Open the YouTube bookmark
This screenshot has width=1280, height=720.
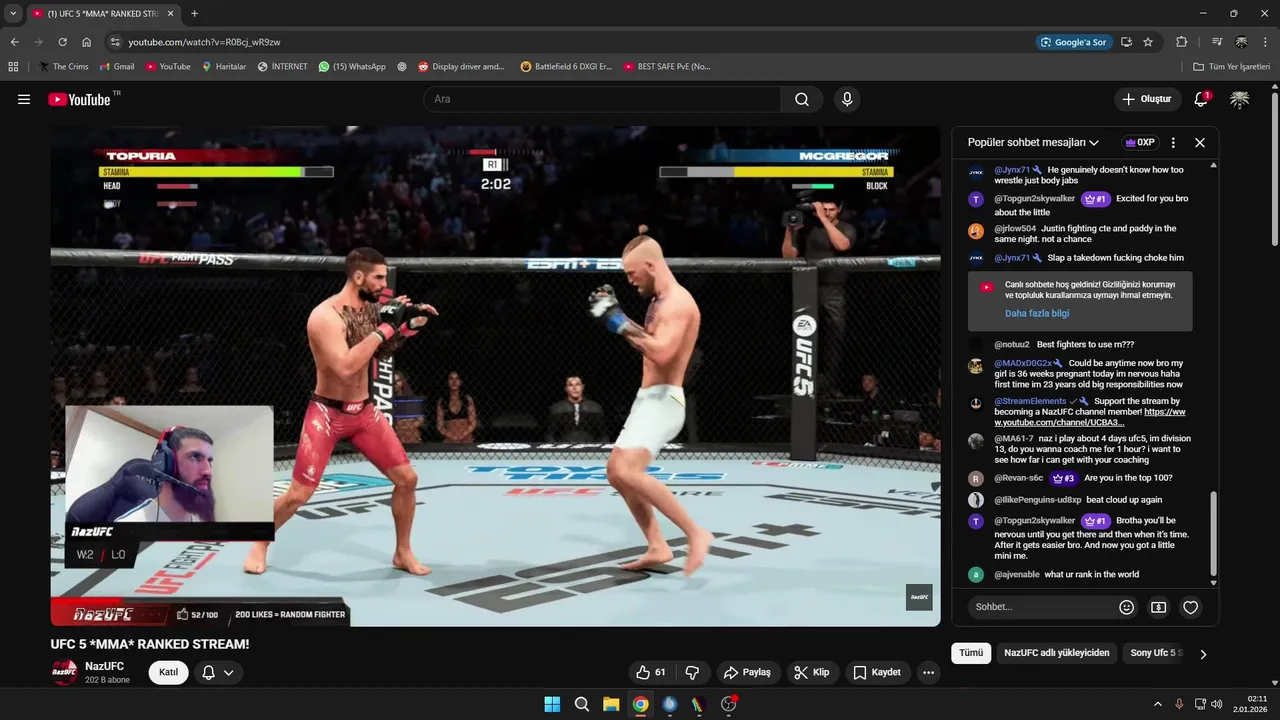coord(168,66)
